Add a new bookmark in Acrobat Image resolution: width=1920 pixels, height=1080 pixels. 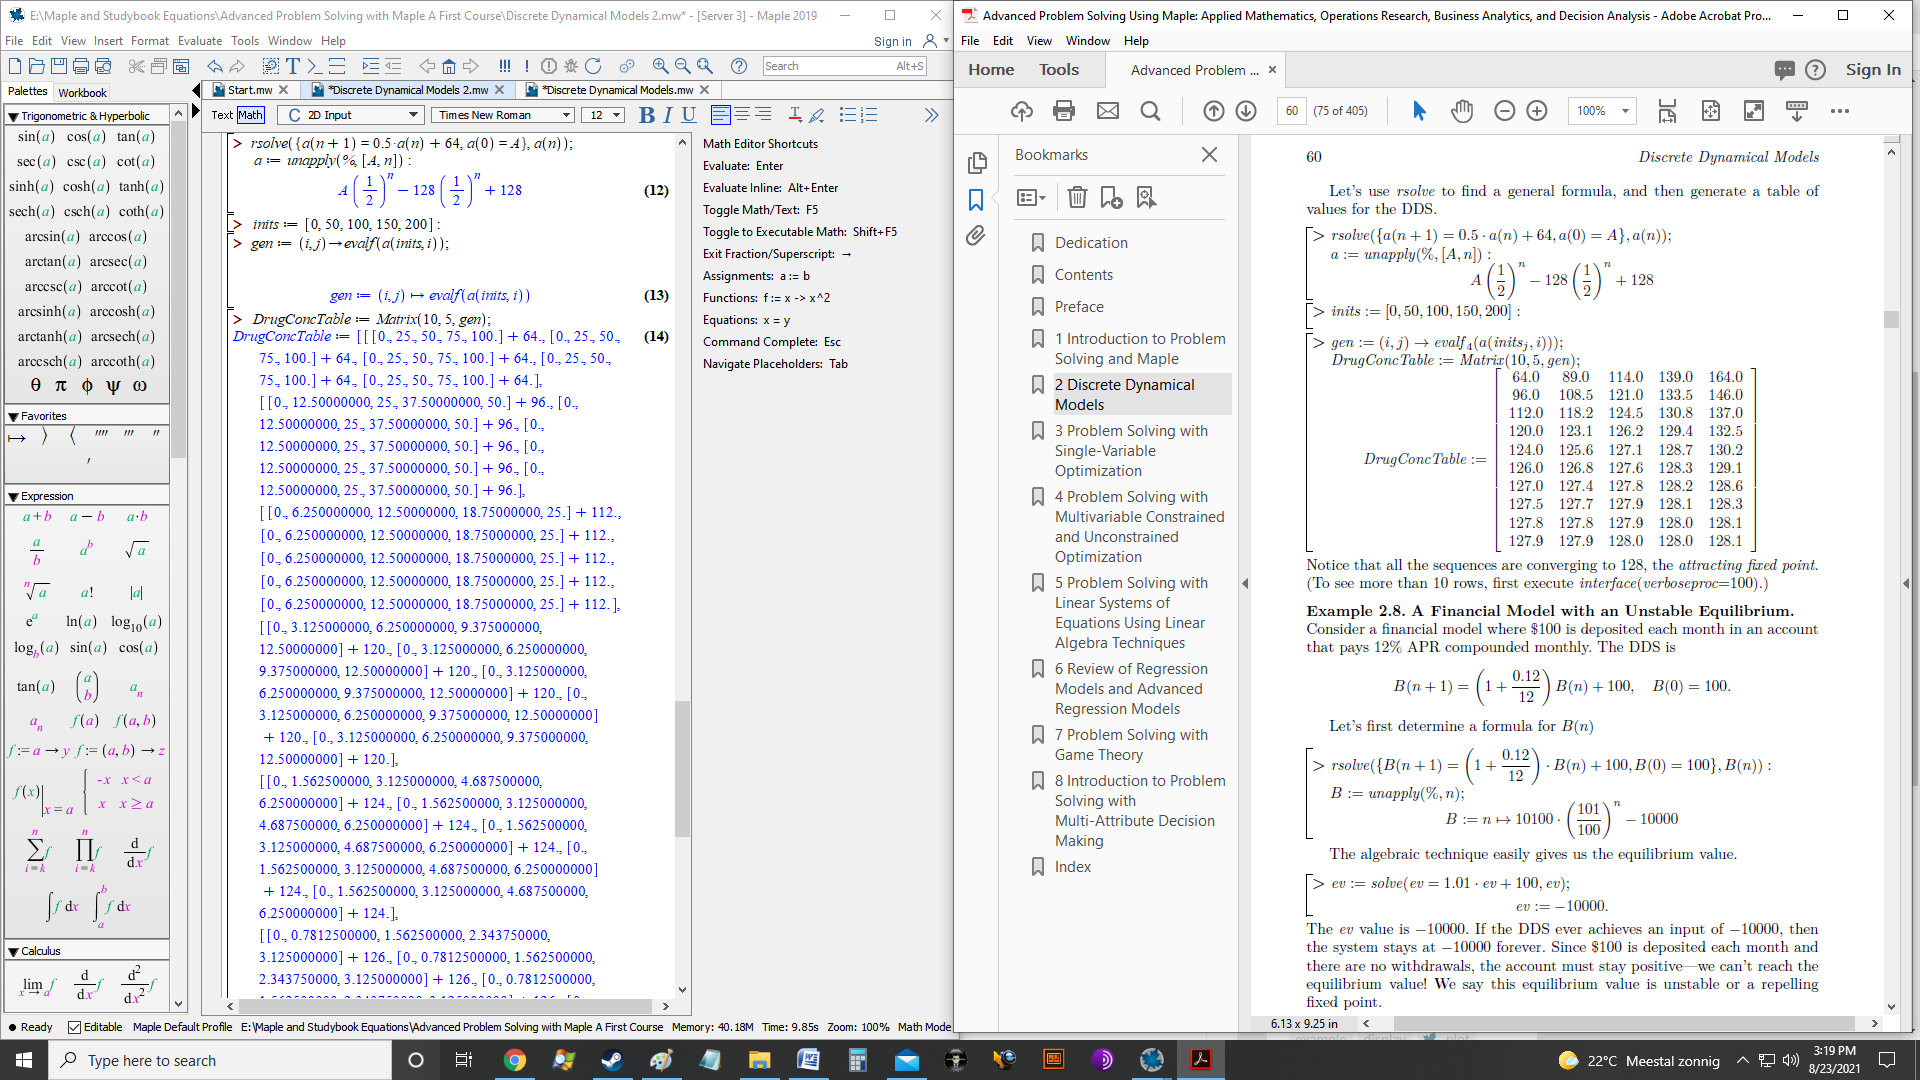(x=1111, y=197)
